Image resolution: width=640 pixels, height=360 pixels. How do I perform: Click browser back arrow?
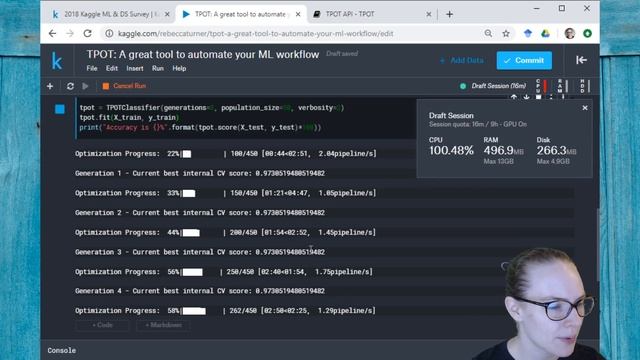52,33
